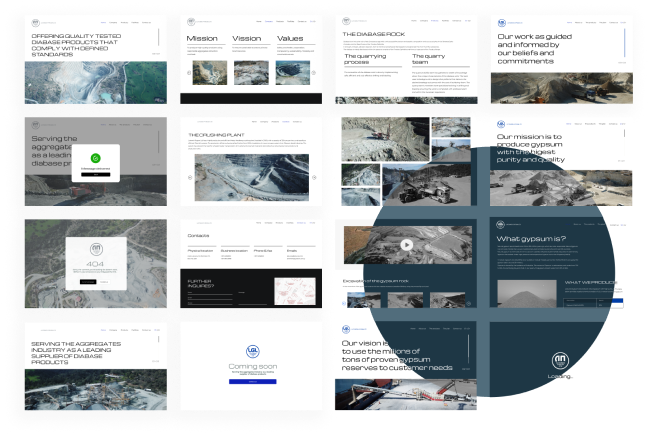649x436 pixels.
Task: Open the truck quarry photo under 'Our work is guided'
Action: point(562,88)
